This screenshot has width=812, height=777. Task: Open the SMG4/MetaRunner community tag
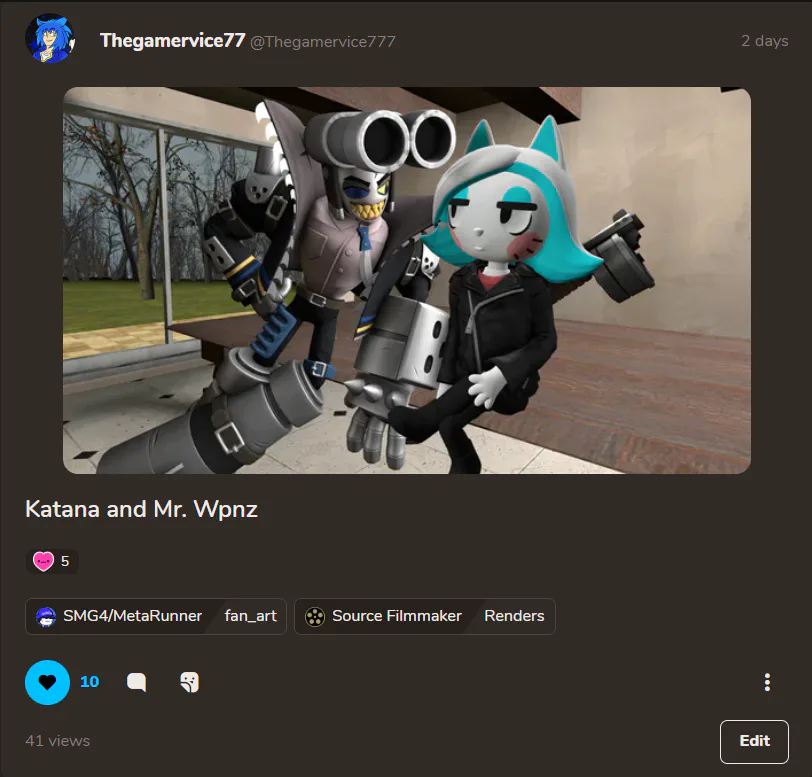120,616
